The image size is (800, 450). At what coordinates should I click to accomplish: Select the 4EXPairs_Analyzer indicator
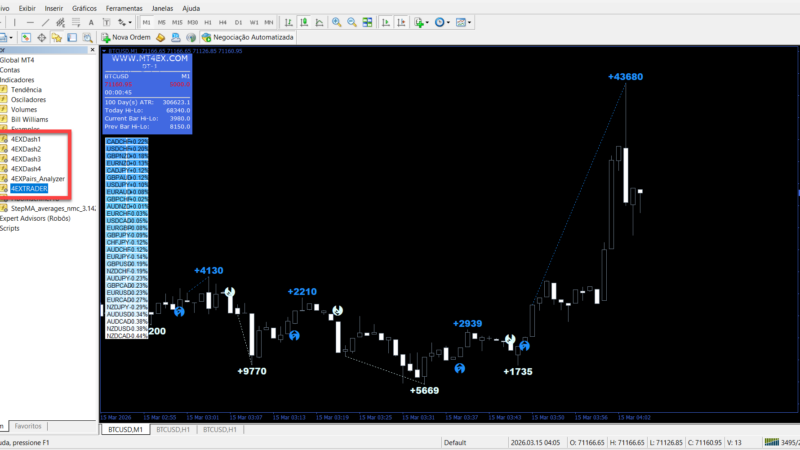coord(38,179)
